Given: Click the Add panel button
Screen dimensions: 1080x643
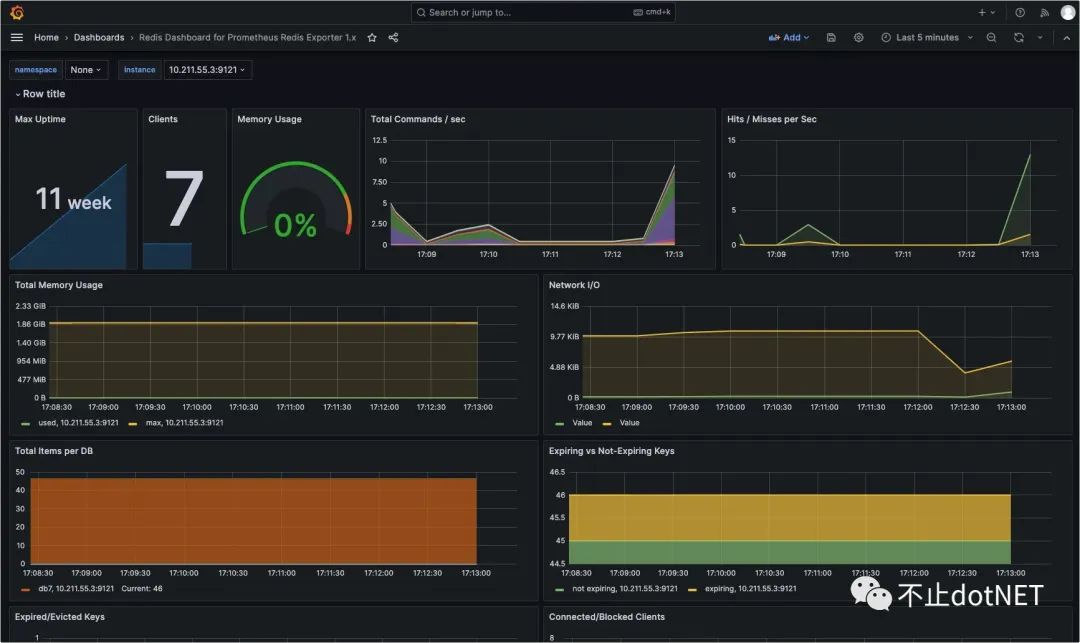Looking at the screenshot, I should (789, 38).
